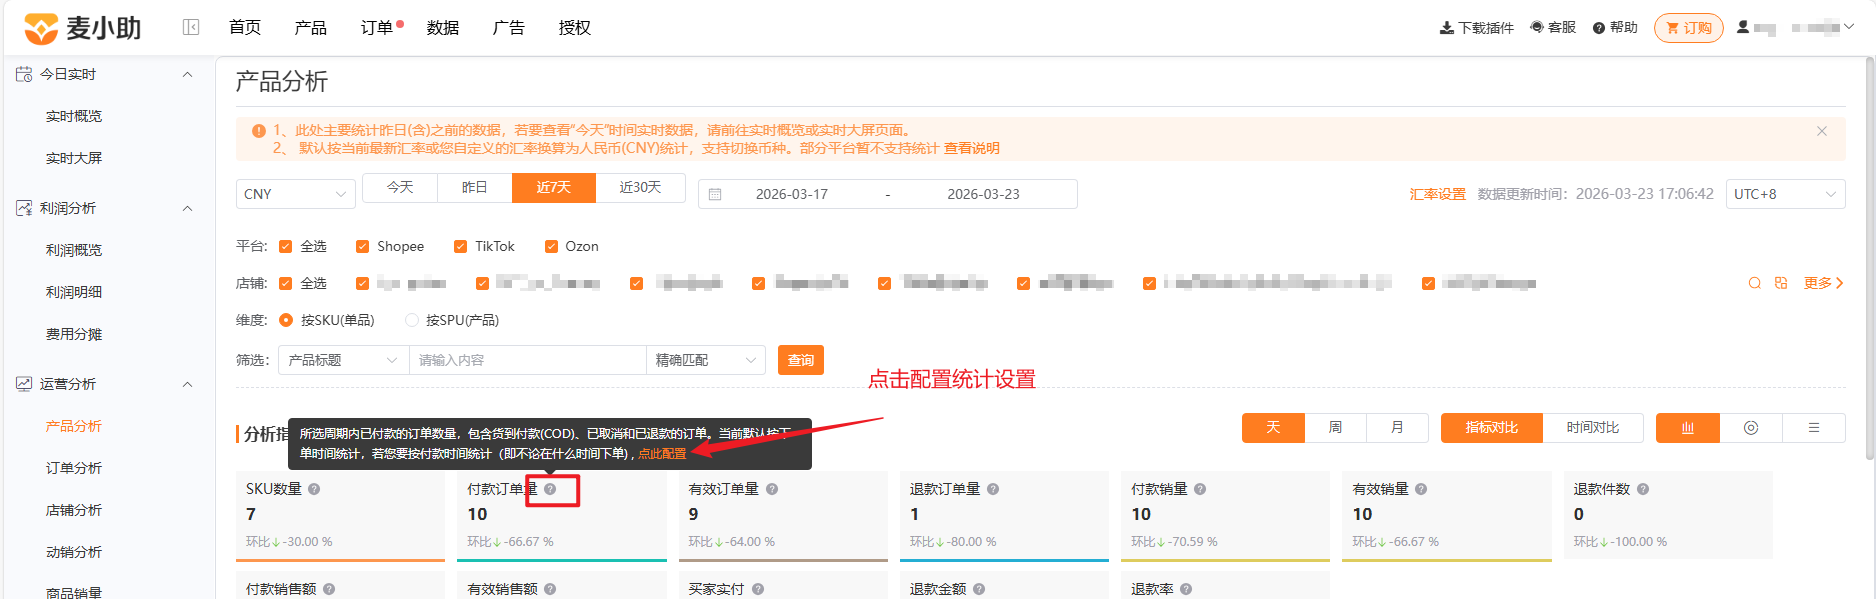The width and height of the screenshot is (1876, 599).
Task: Click the 查看说明 link
Action: pos(972,148)
